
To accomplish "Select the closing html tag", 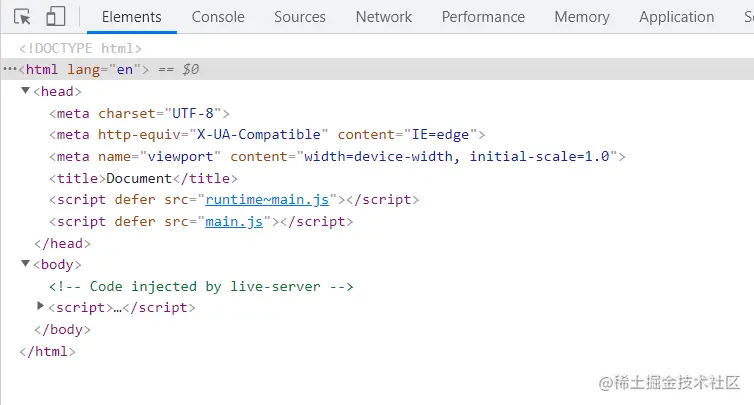I will pos(47,352).
